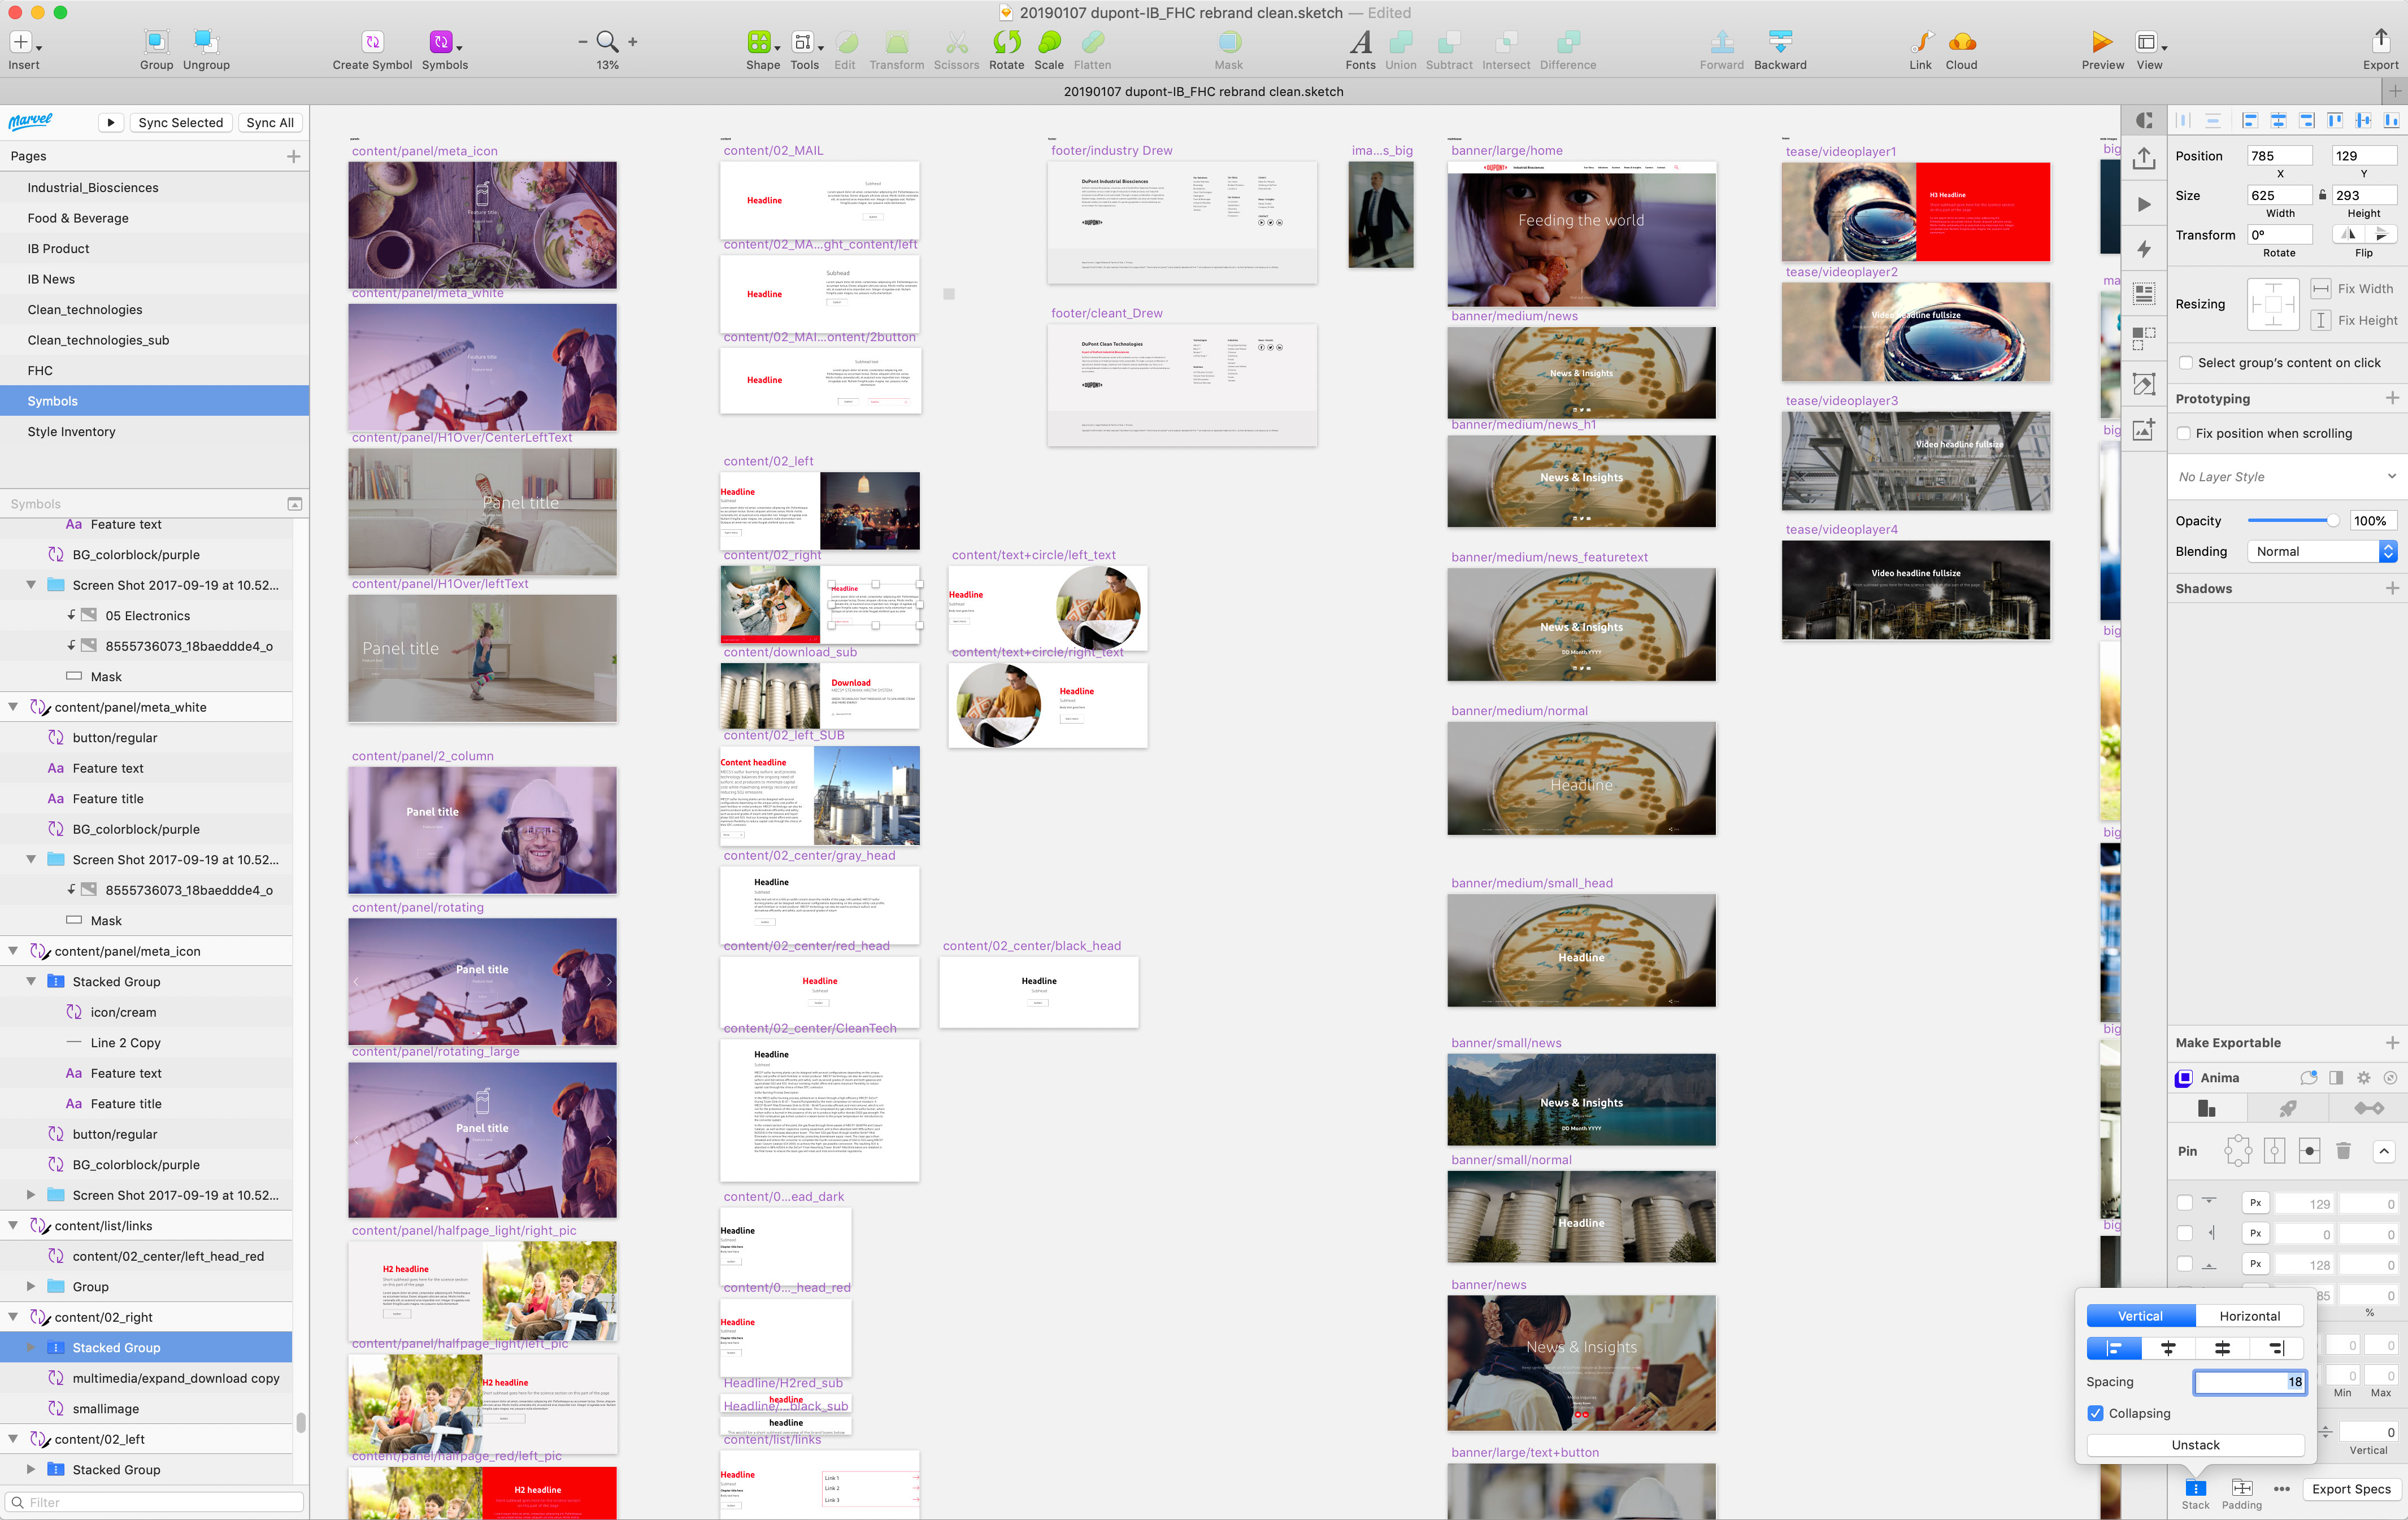Align bottom edges in inspector
The height and width of the screenshot is (1520, 2408).
2391,121
